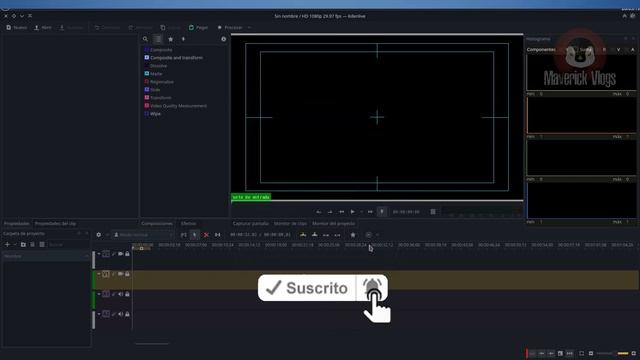Collapse the A1 audio track

click(x=99, y=294)
